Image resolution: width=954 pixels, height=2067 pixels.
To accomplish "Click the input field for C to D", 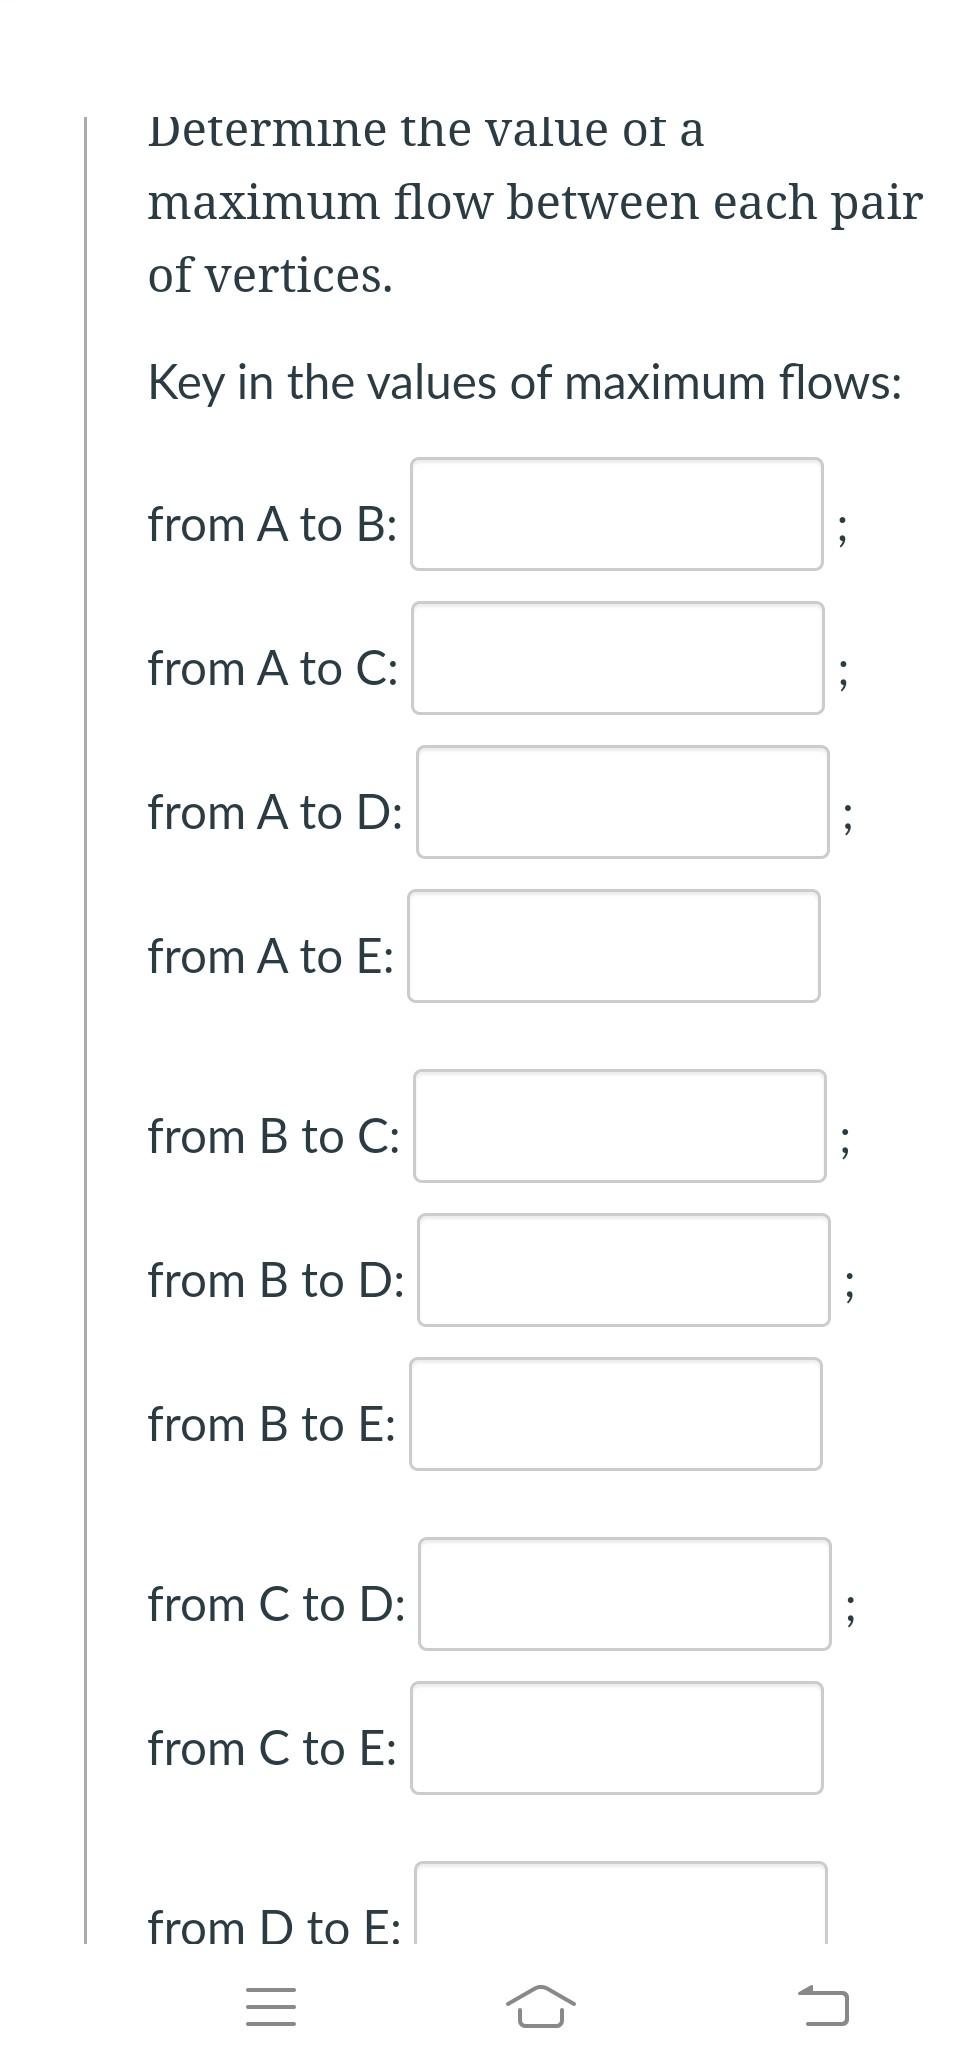I will tap(624, 1595).
